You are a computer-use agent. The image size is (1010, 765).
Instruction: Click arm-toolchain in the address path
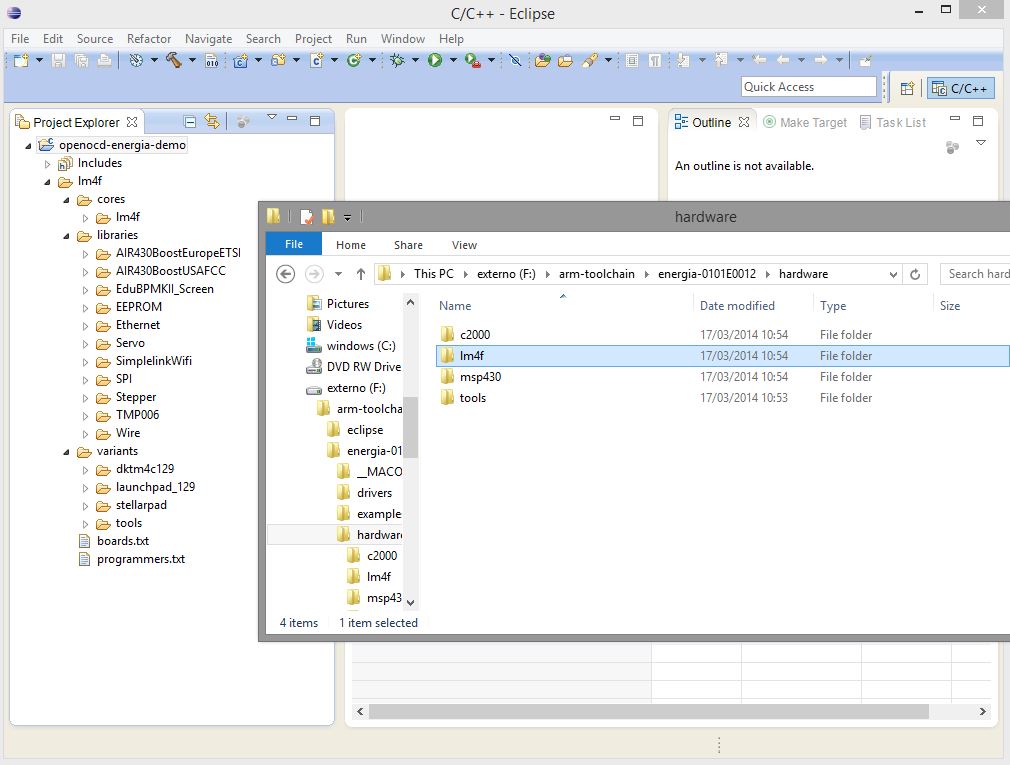(x=596, y=274)
